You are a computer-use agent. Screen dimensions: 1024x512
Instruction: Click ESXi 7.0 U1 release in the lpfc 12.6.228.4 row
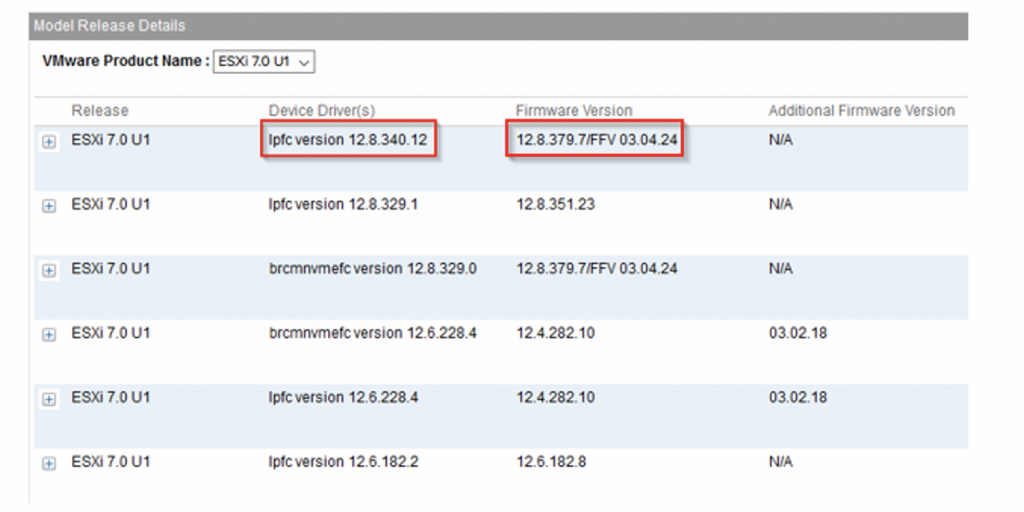click(110, 397)
